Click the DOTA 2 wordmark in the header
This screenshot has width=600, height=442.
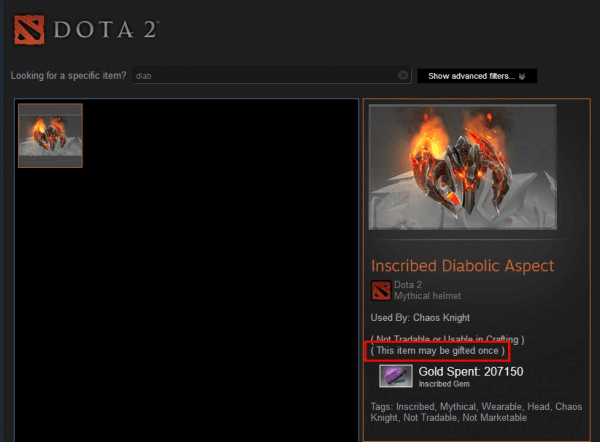pos(106,29)
